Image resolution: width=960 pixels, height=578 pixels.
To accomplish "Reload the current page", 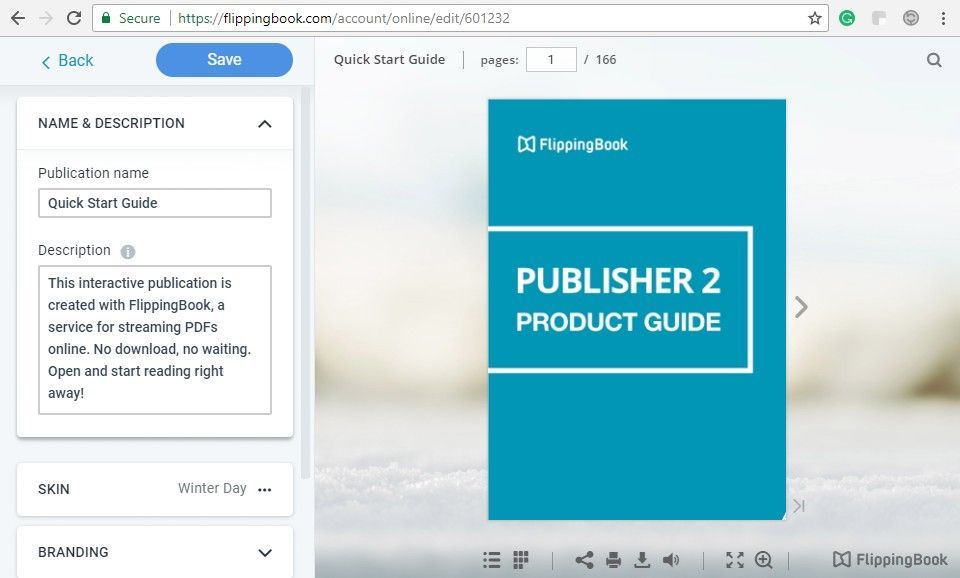I will [x=74, y=18].
